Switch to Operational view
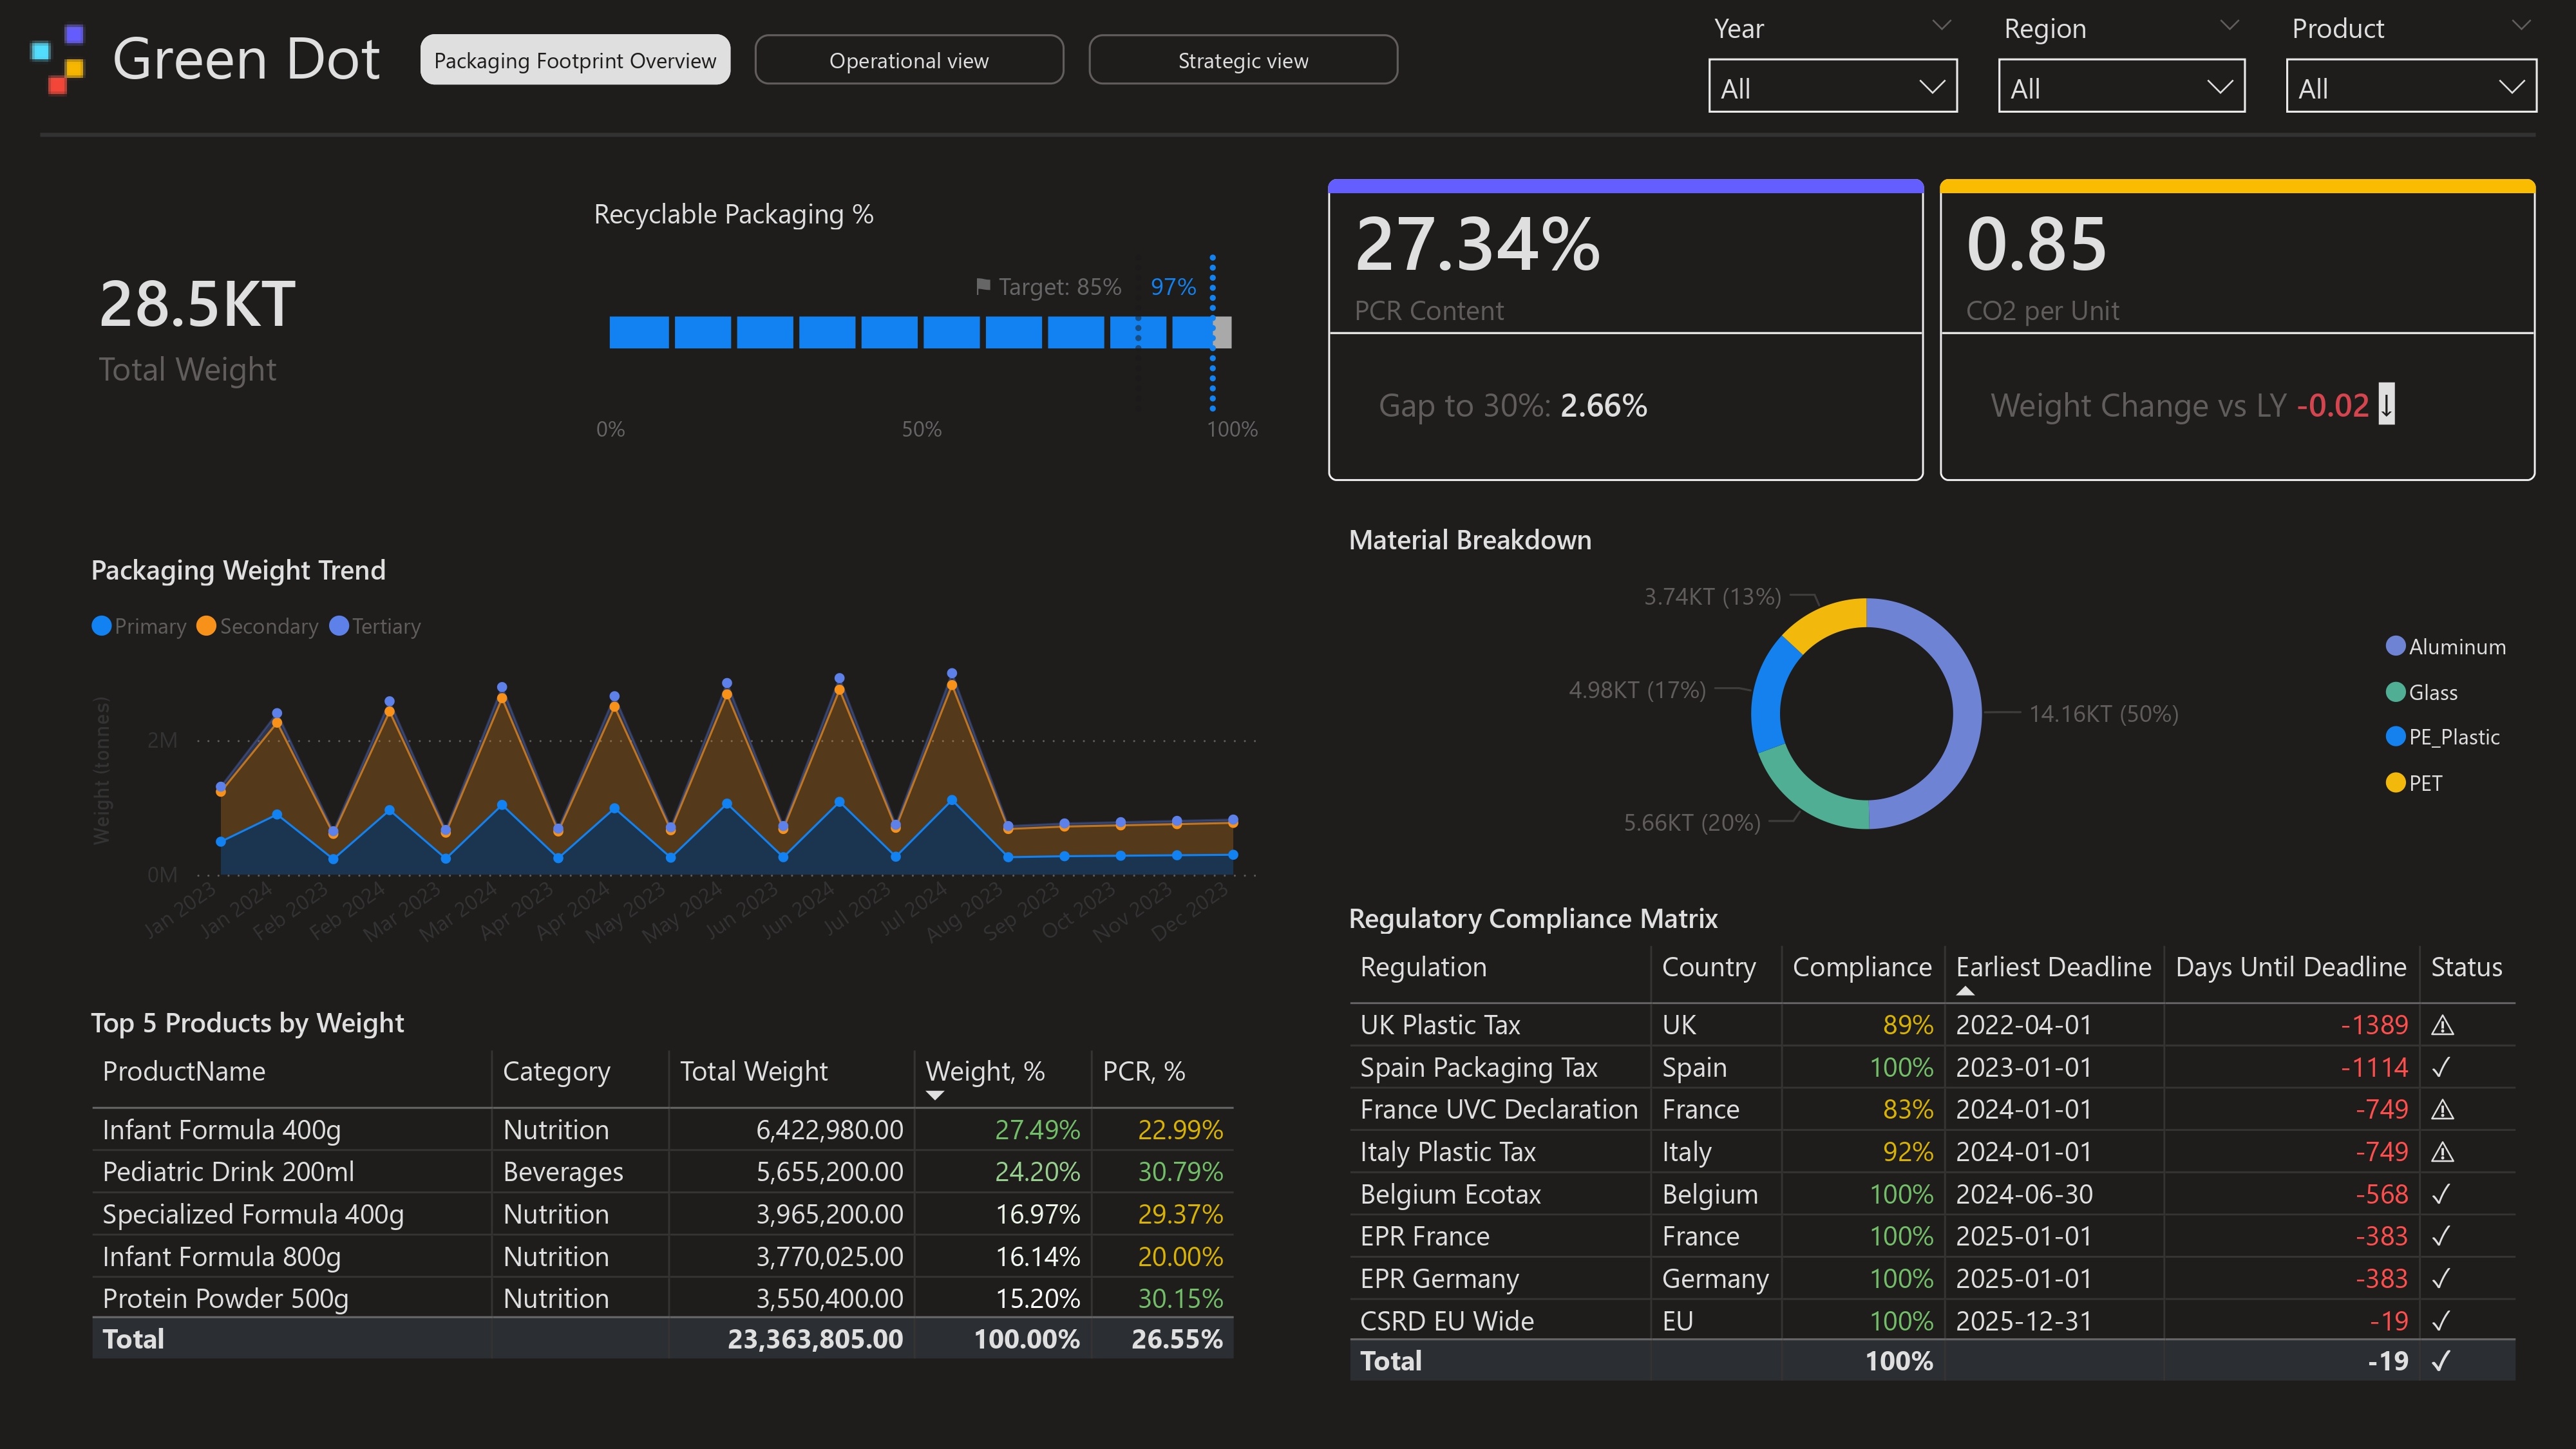This screenshot has width=2576, height=1449. (x=909, y=60)
